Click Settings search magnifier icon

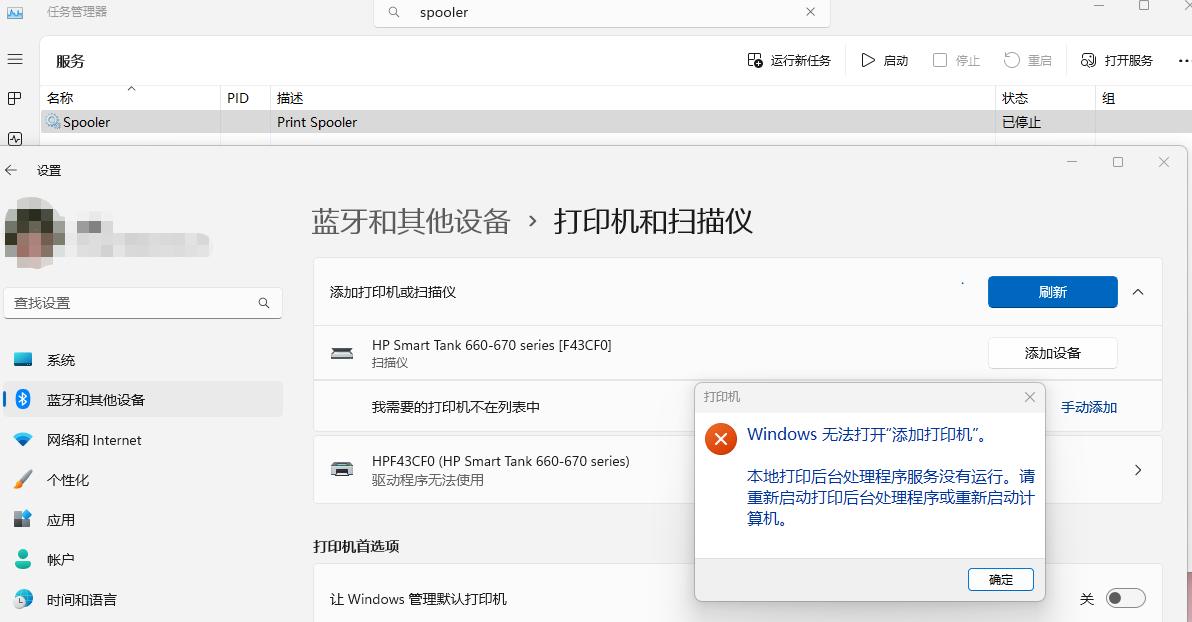click(264, 303)
